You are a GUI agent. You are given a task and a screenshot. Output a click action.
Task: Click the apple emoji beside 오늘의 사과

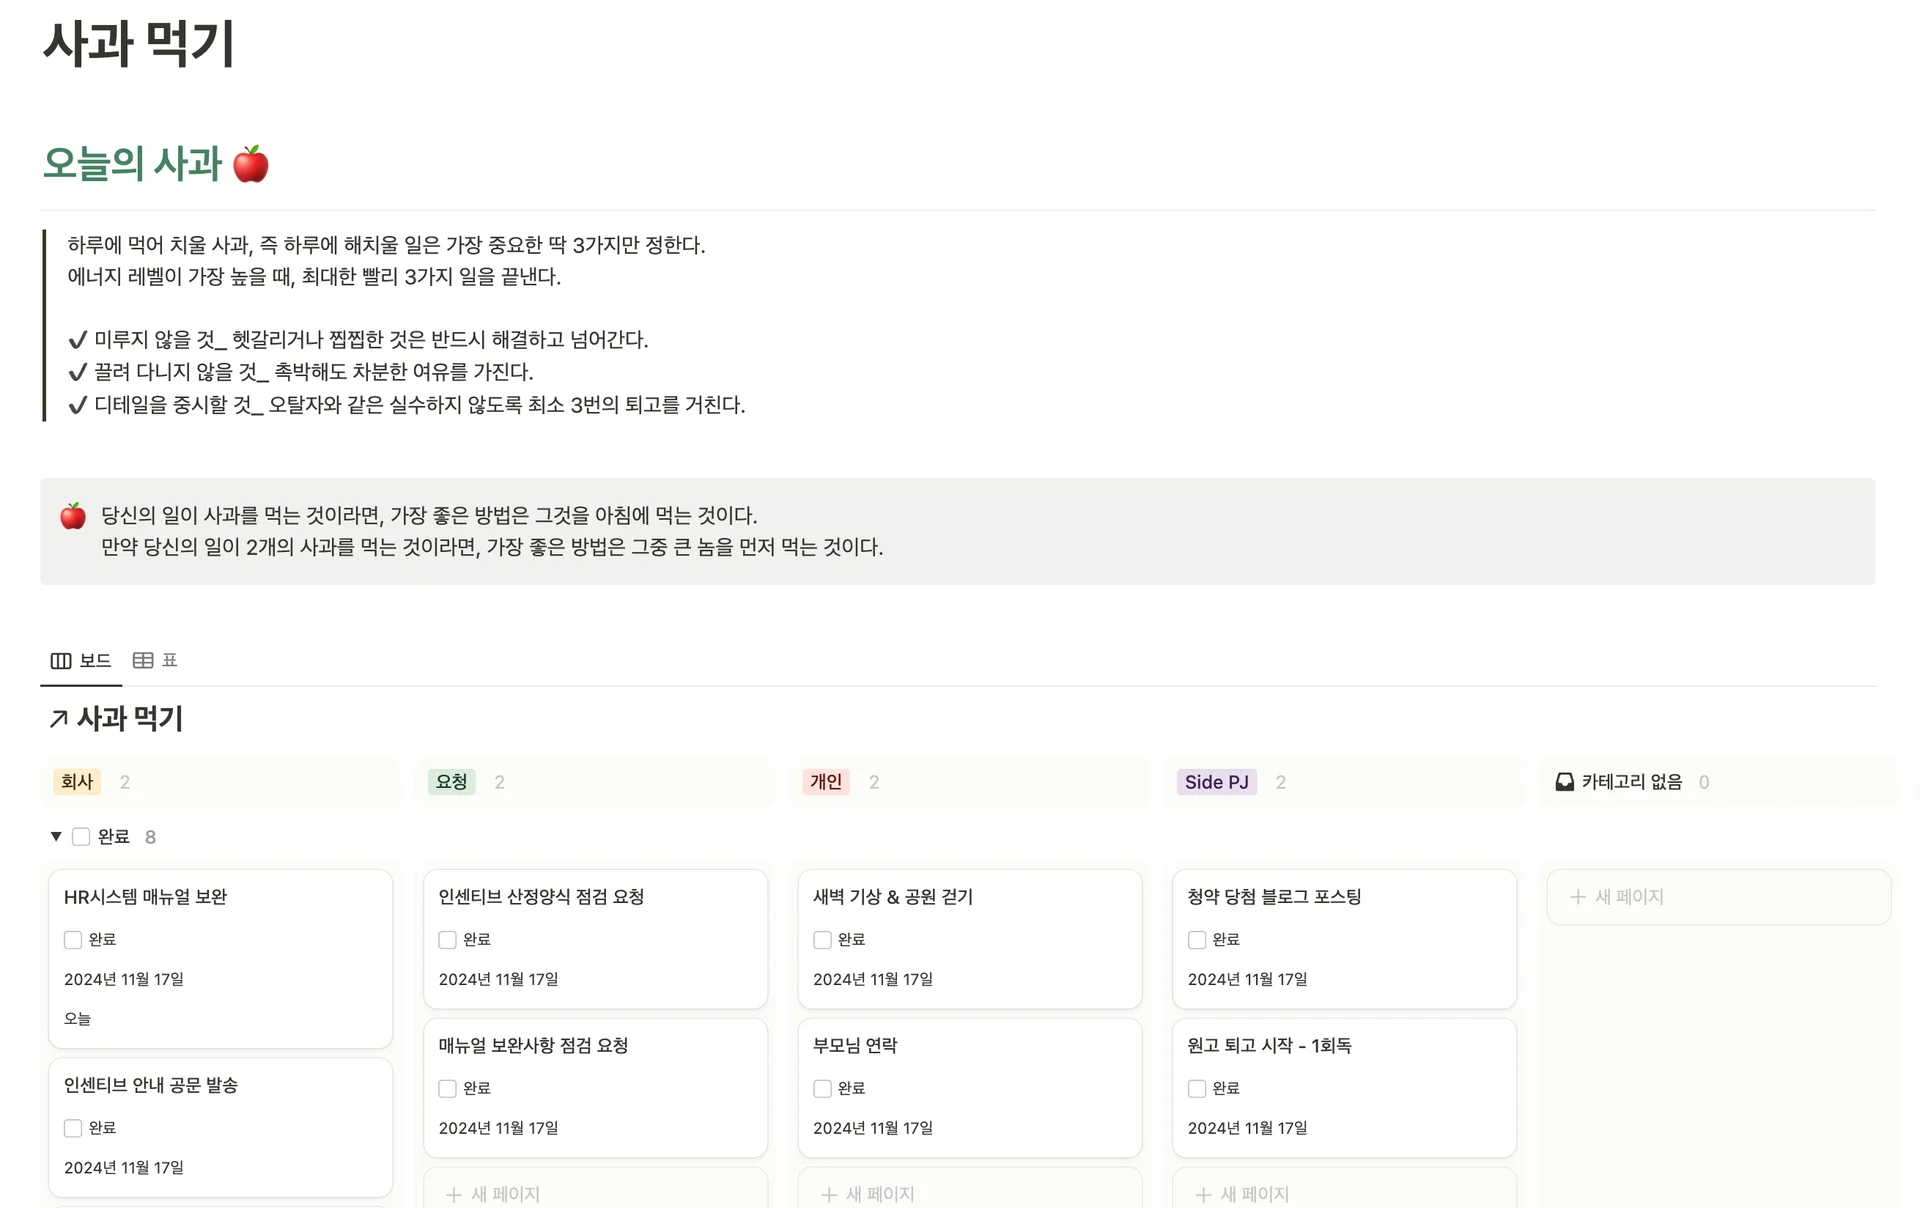[251, 163]
